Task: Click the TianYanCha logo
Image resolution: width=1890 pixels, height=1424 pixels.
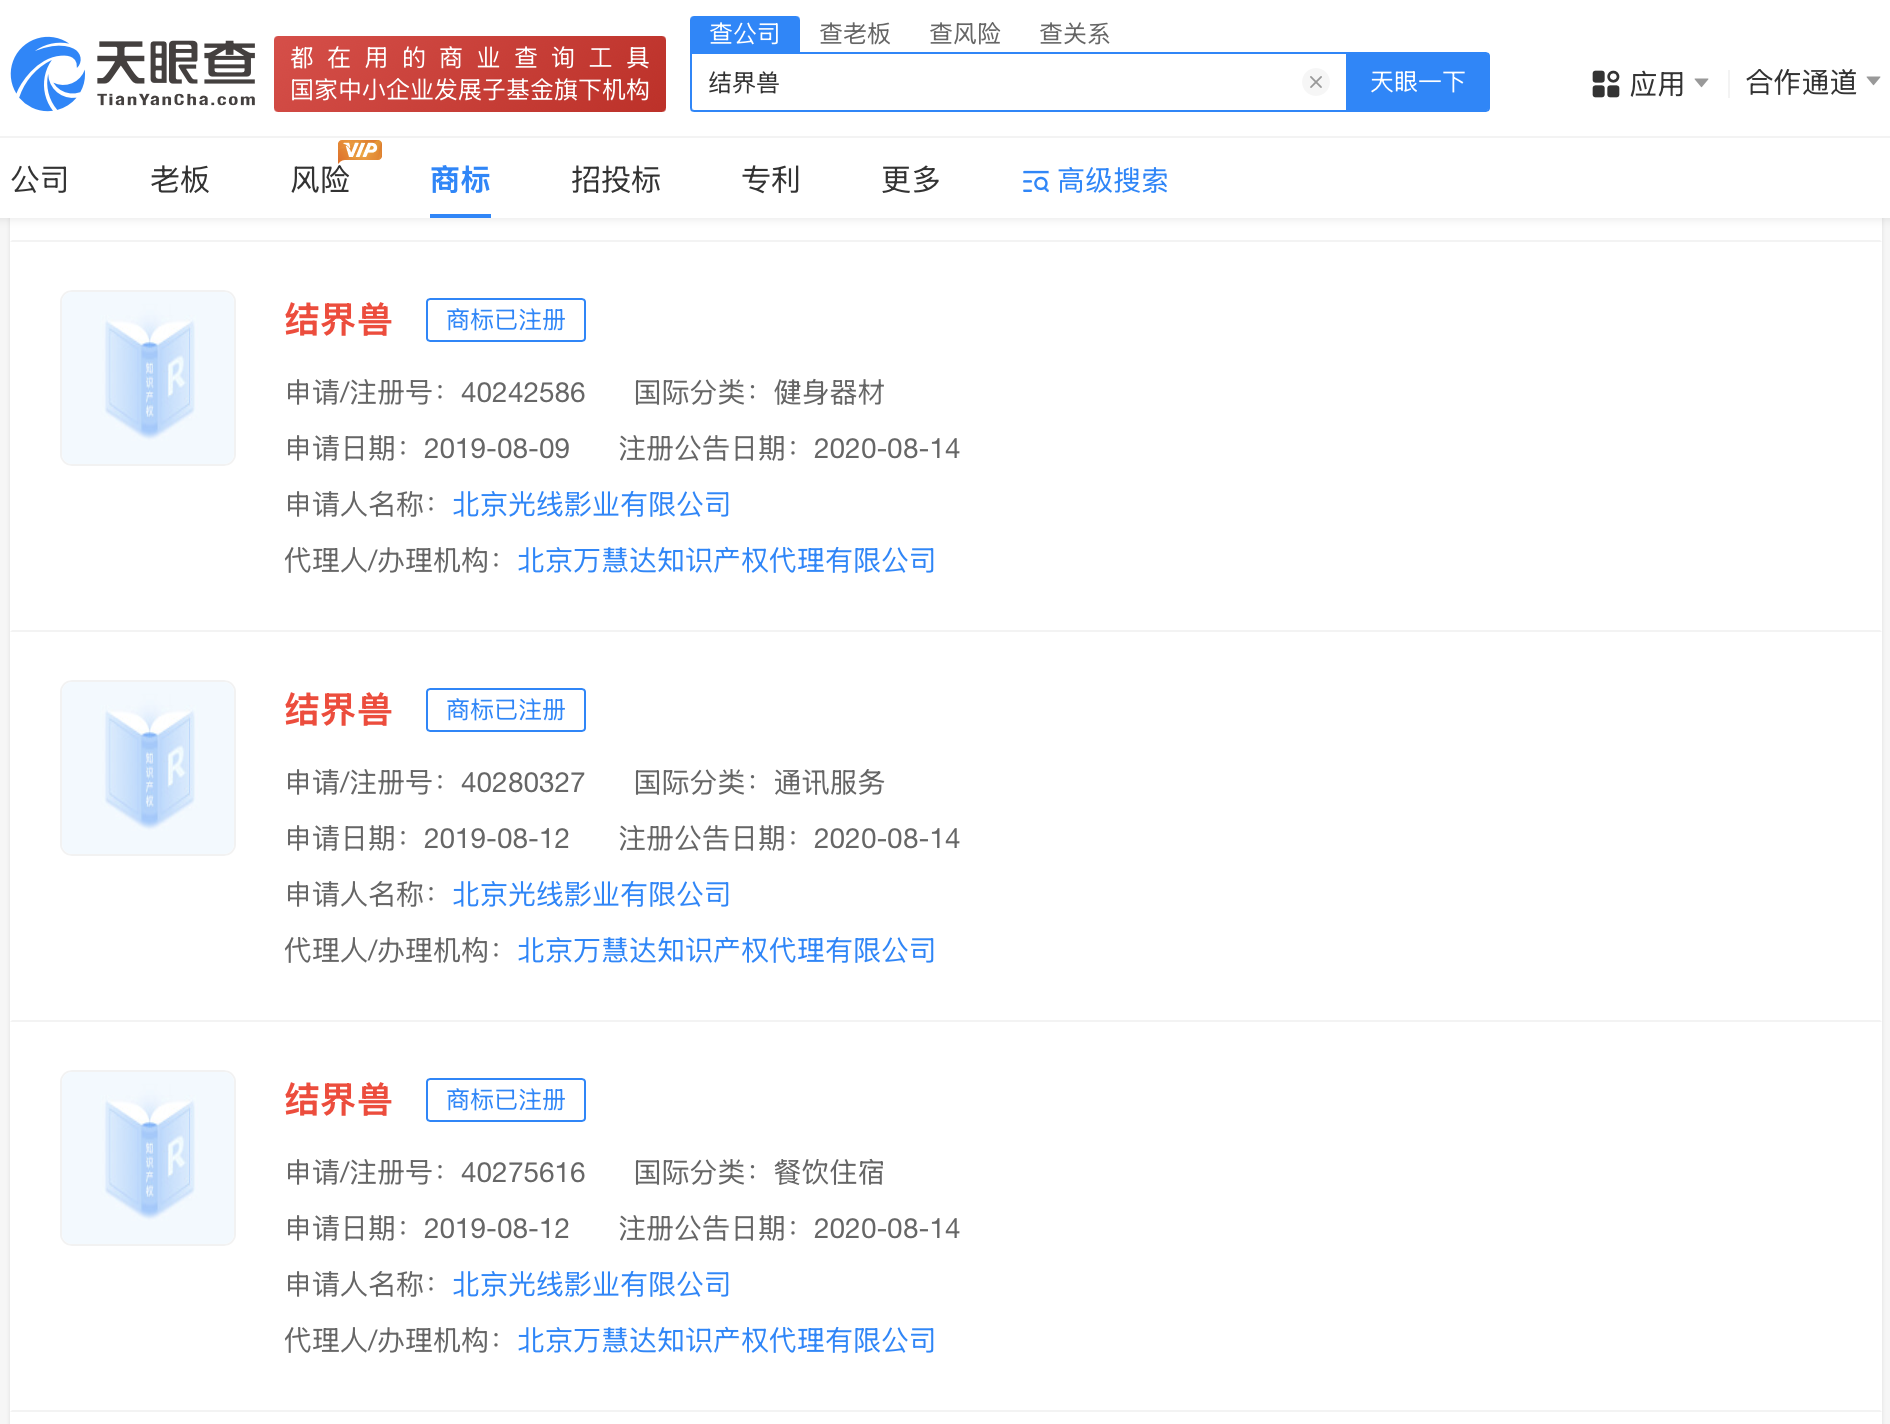Action: click(133, 74)
